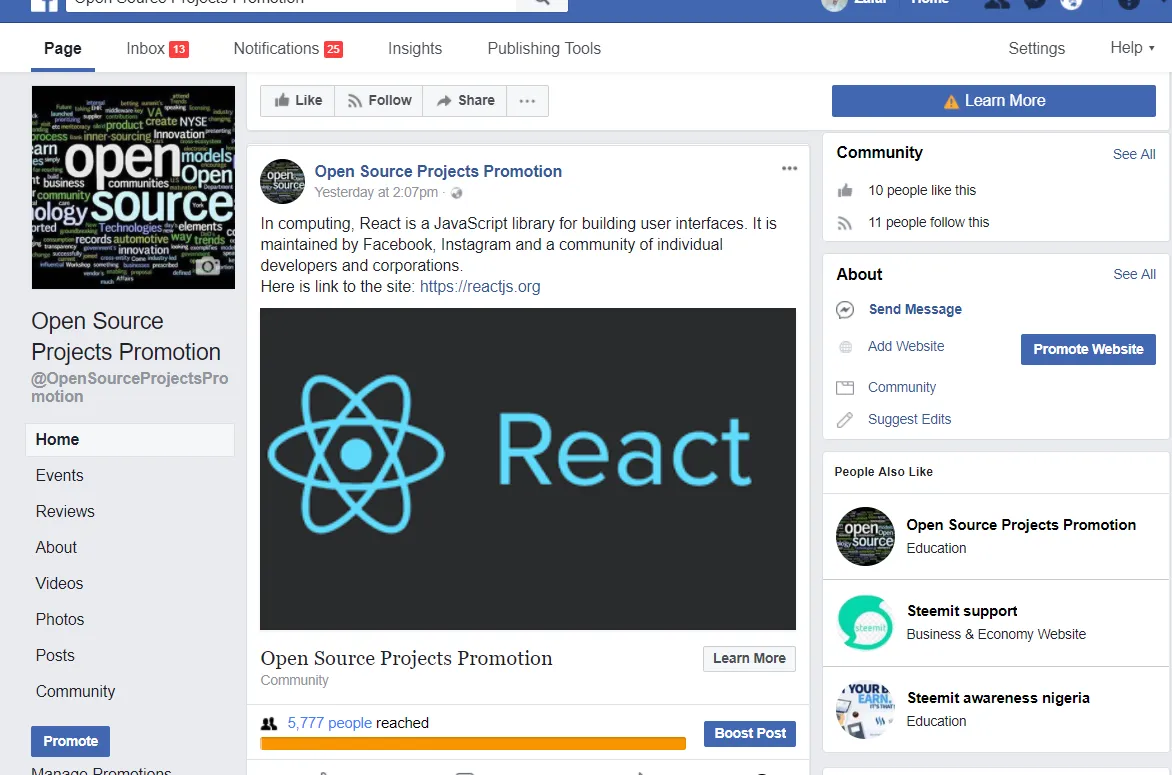Click the Promote Website button
Viewport: 1172px width, 775px height.
pyautogui.click(x=1088, y=349)
